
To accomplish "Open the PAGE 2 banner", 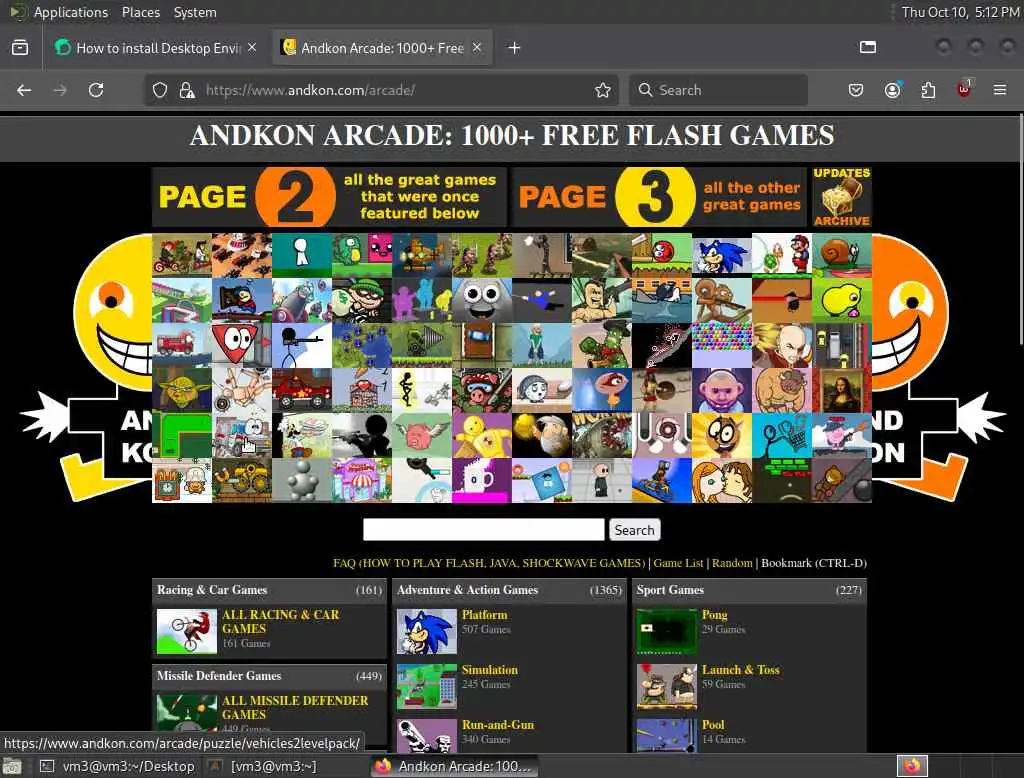I will point(329,197).
